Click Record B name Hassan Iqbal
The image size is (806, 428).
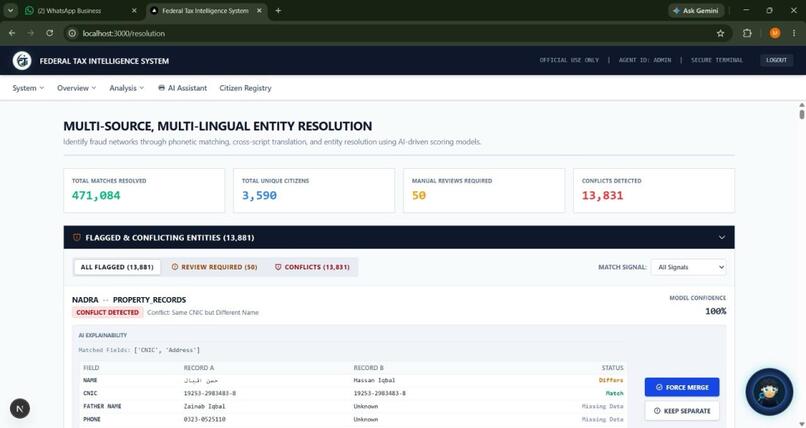374,381
